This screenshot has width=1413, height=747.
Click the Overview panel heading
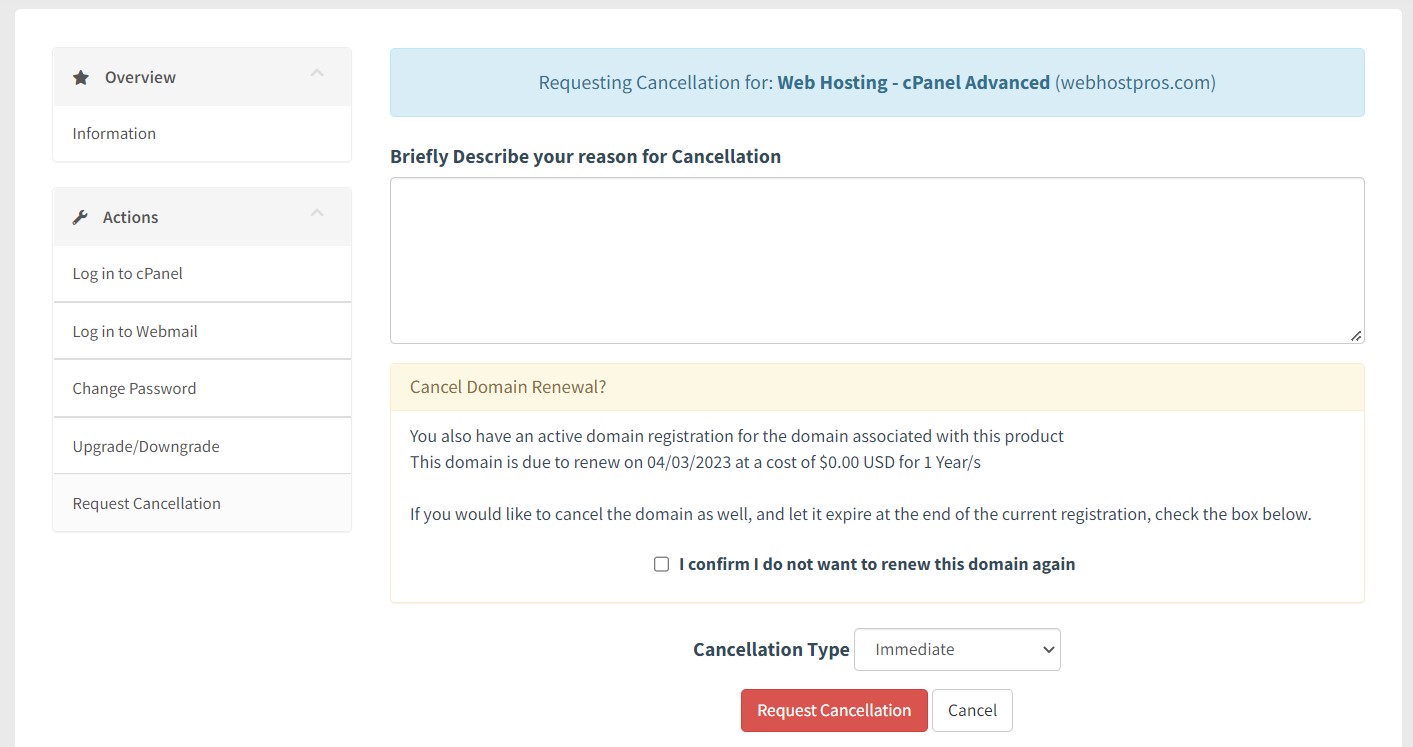(x=140, y=77)
